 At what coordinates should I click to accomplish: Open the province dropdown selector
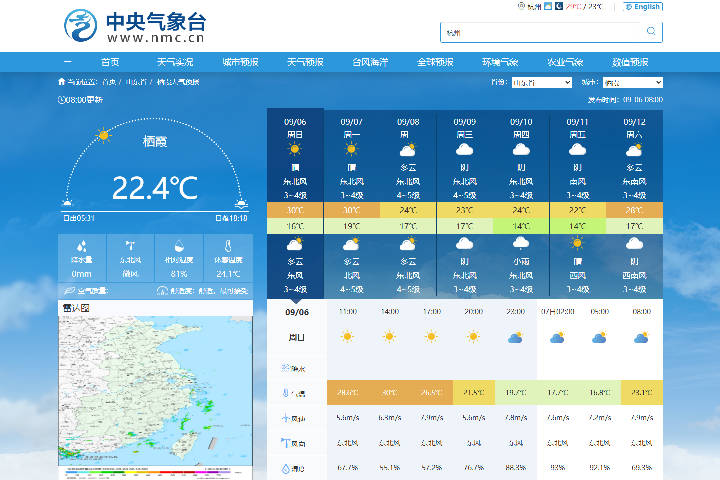(x=542, y=83)
